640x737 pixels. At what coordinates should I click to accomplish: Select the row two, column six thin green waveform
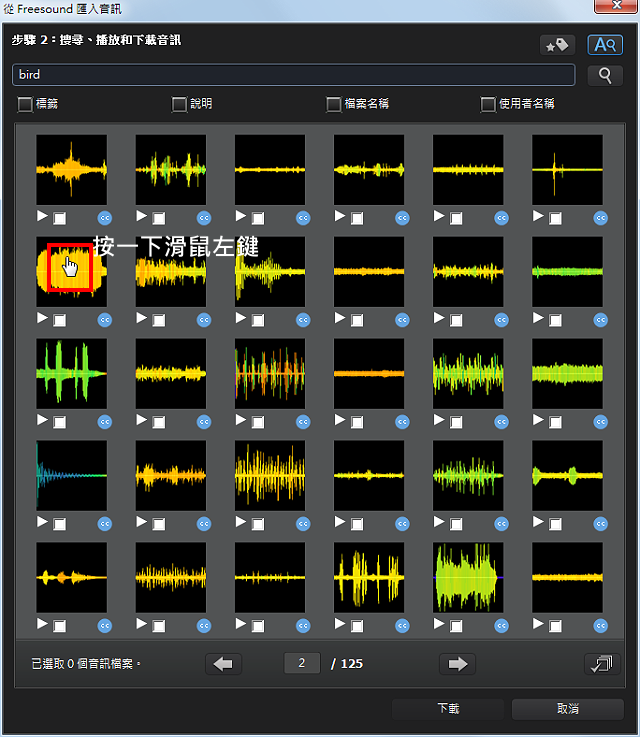567,272
